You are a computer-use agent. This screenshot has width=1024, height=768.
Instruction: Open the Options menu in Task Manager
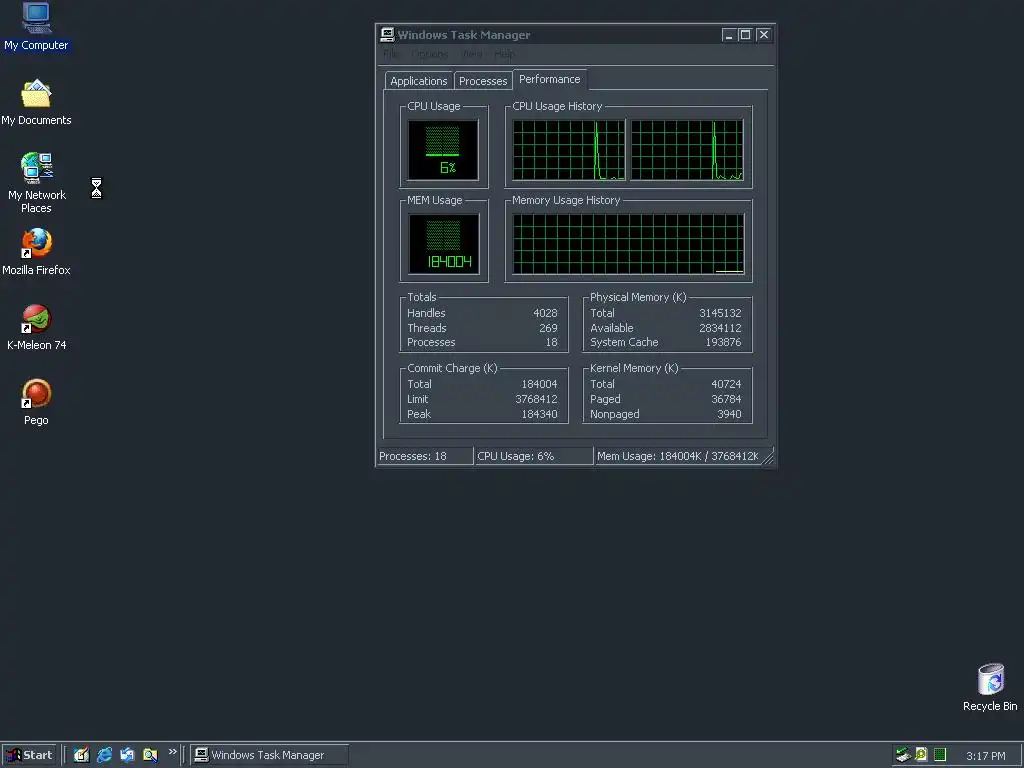430,54
